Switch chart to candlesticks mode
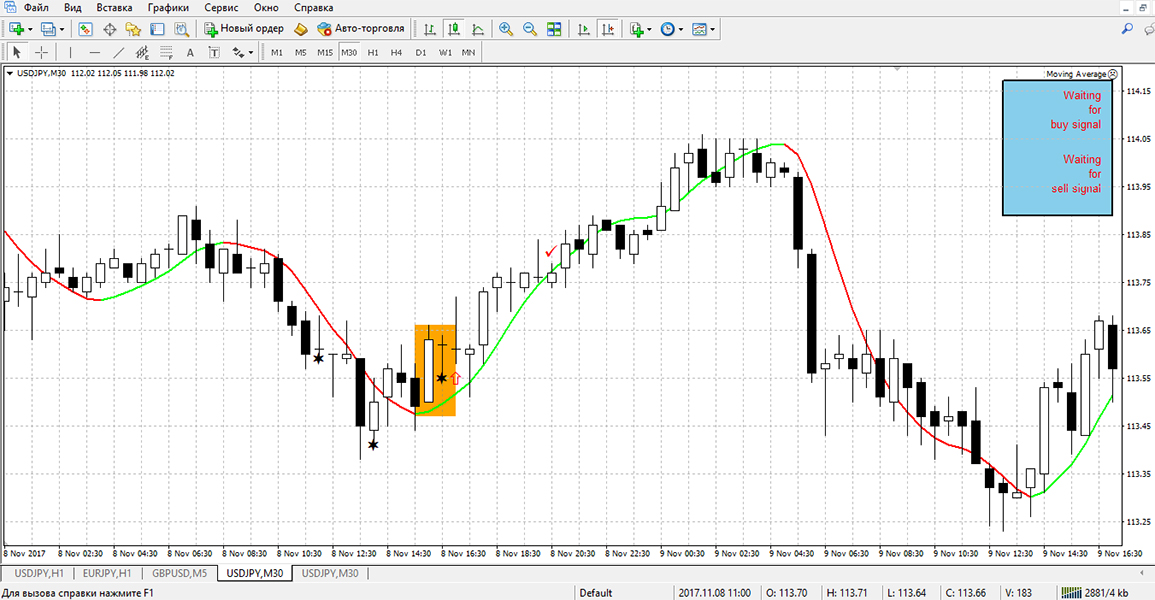1155x600 pixels. point(454,29)
